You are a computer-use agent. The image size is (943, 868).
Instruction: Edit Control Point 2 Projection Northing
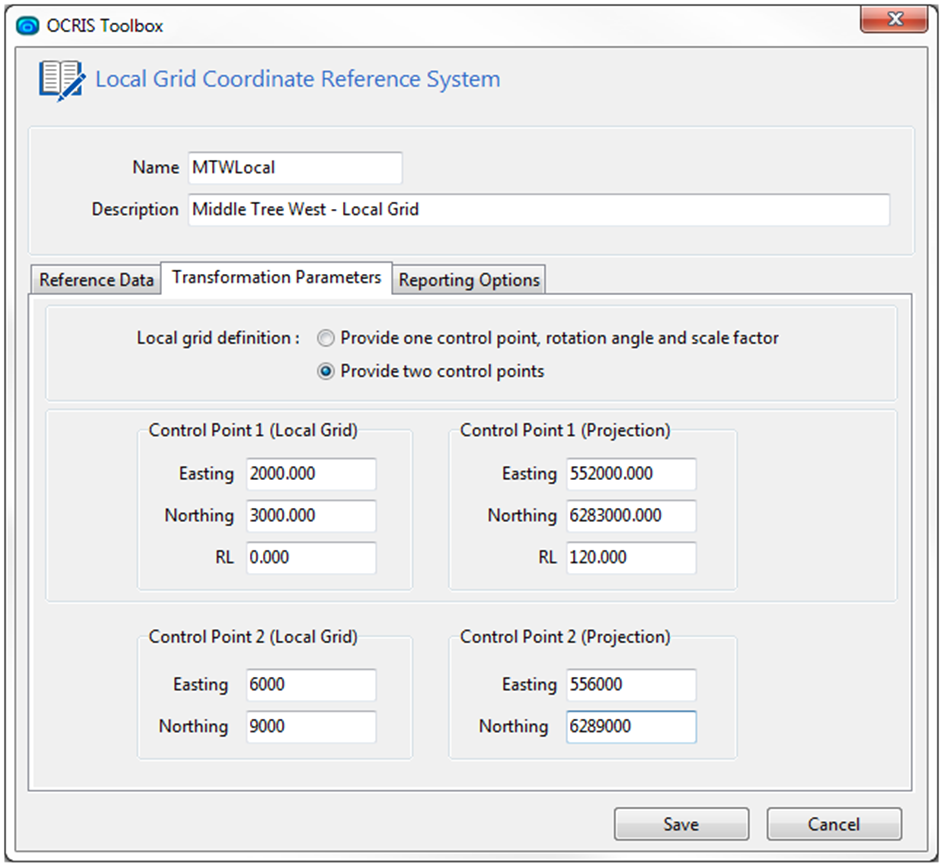(x=631, y=727)
